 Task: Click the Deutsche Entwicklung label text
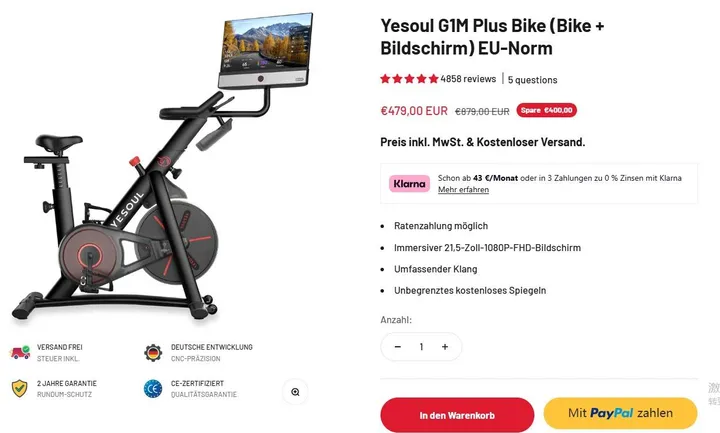click(x=212, y=347)
